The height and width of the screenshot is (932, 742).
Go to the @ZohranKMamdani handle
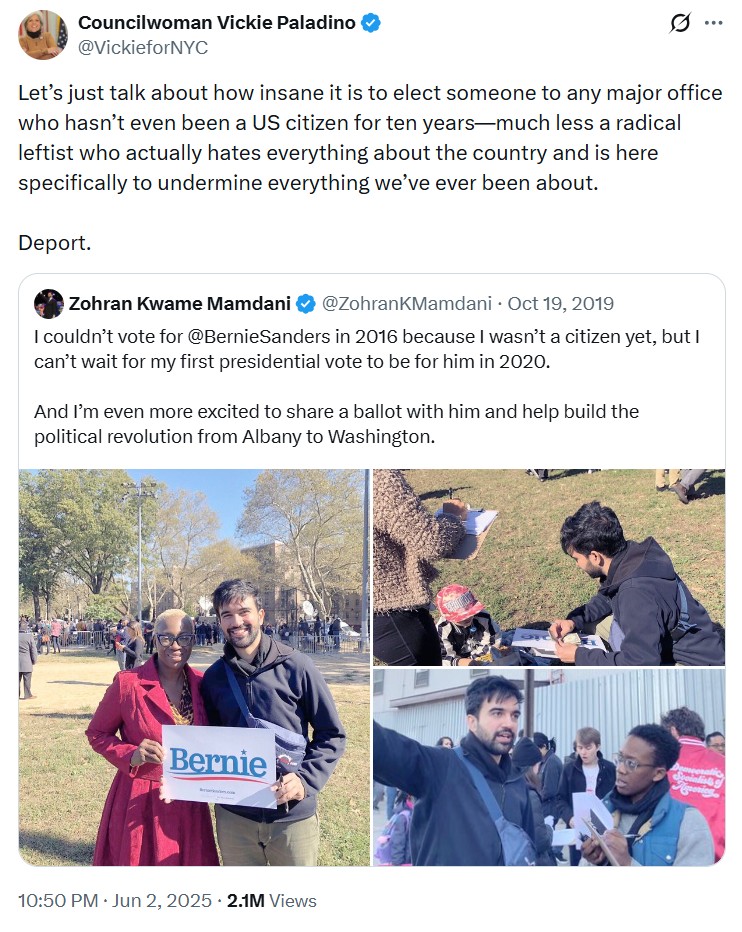click(406, 304)
